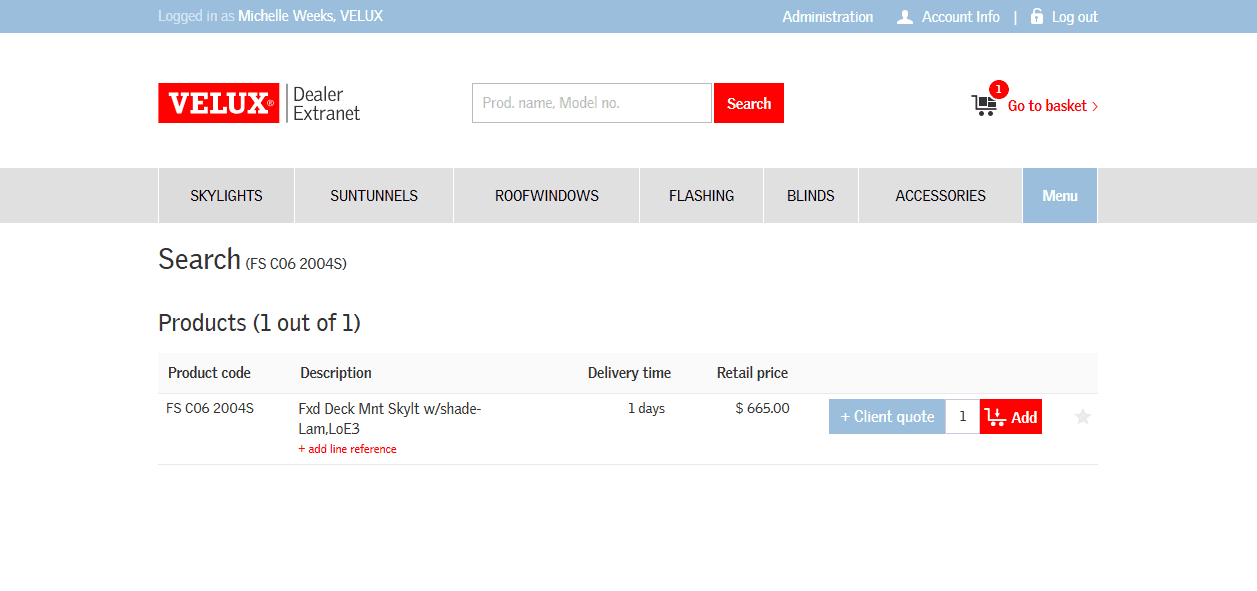Click the basket item count badge
Image resolution: width=1257 pixels, height=591 pixels.
(x=998, y=89)
